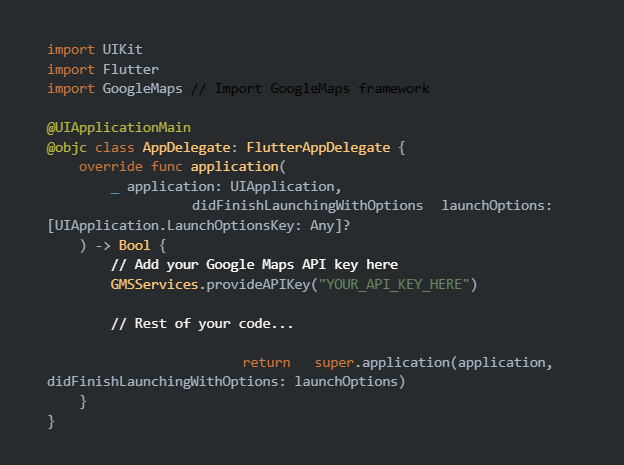Click the @UIApplicationMain attribute
The image size is (624, 465).
(x=119, y=127)
